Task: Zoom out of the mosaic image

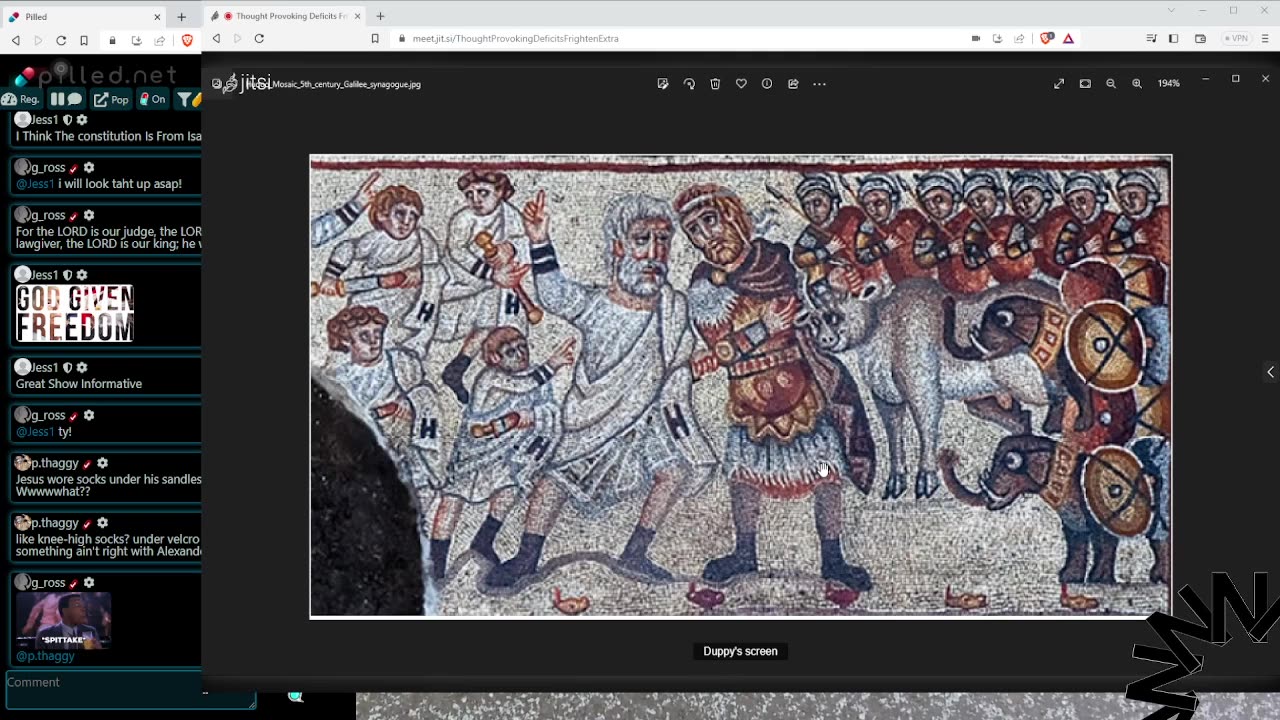Action: coord(1111,84)
